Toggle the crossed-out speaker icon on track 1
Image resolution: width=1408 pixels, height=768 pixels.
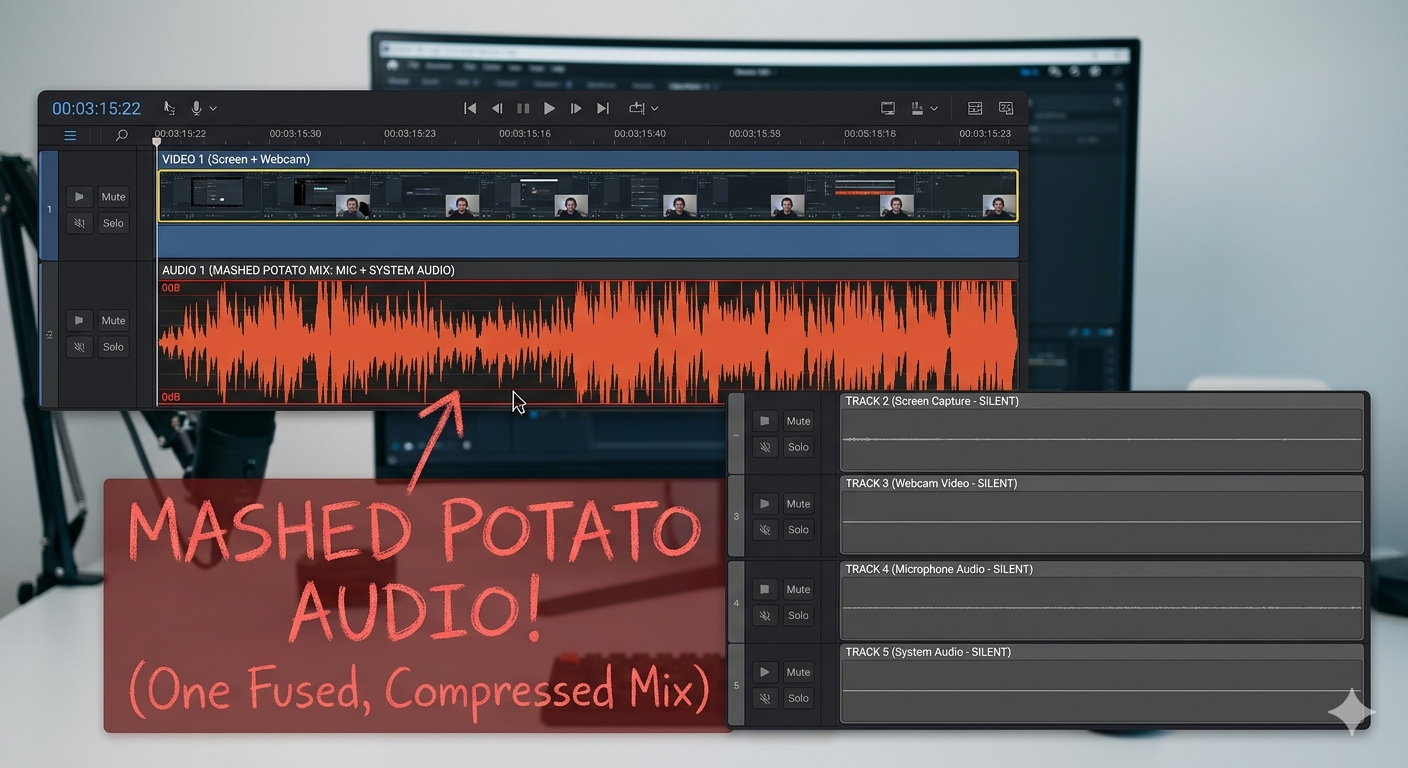coord(79,222)
